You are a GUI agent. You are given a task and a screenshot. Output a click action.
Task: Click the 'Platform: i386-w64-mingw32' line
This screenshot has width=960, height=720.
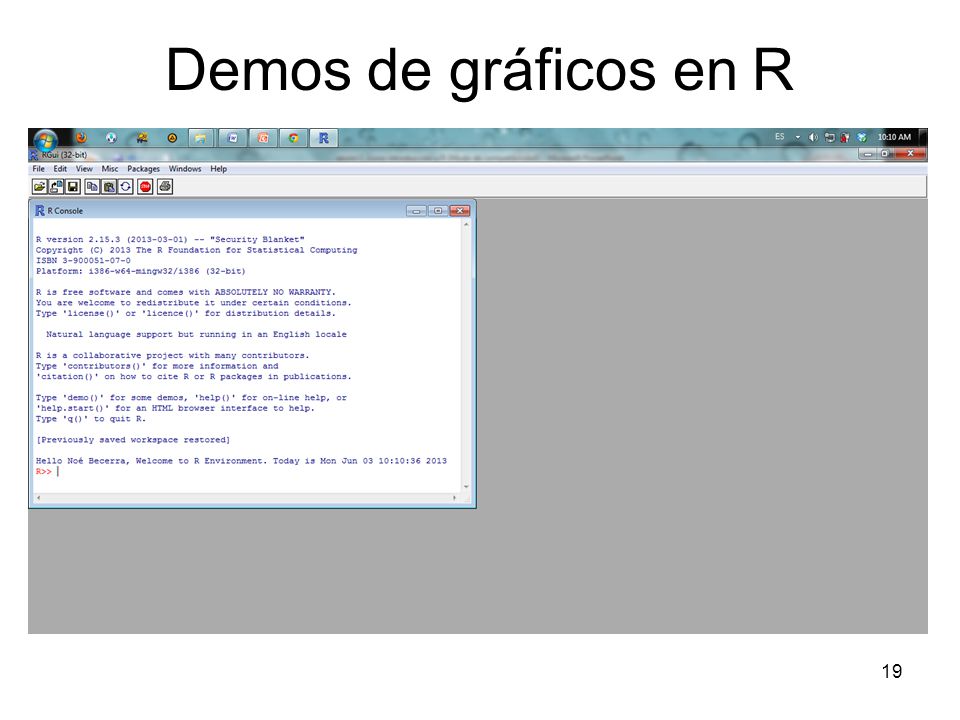(x=140, y=271)
